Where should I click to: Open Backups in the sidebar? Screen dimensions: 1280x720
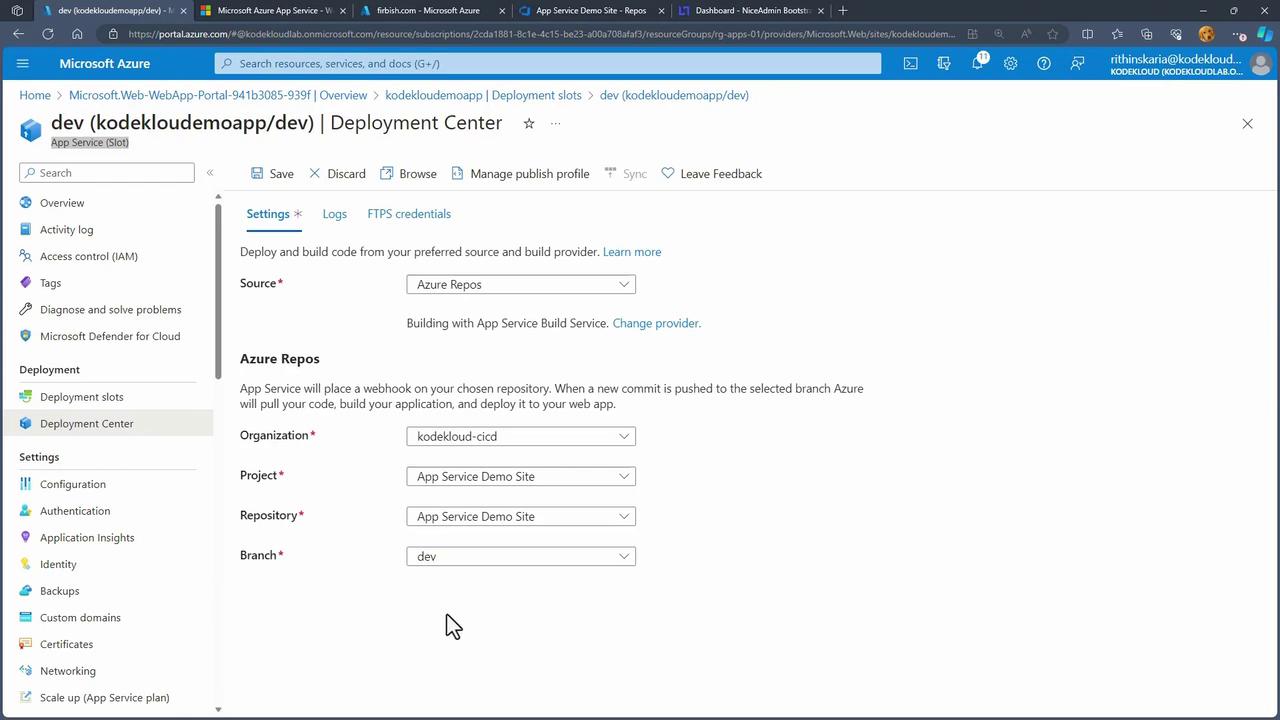tap(59, 591)
